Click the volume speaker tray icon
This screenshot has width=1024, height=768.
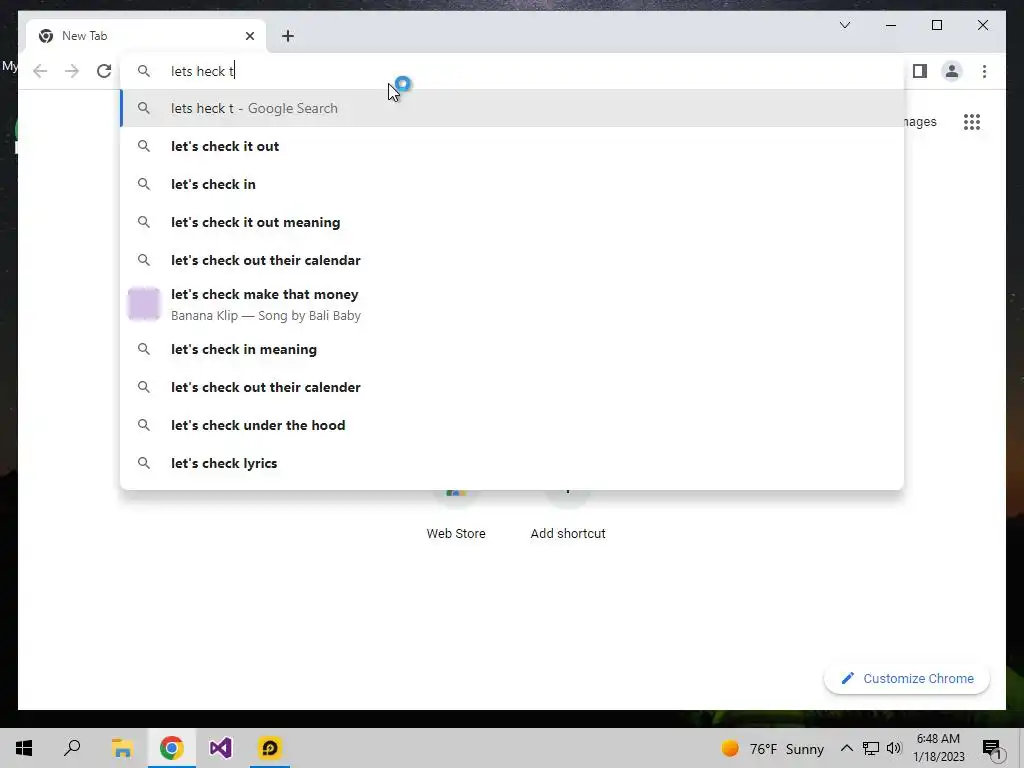[x=894, y=748]
